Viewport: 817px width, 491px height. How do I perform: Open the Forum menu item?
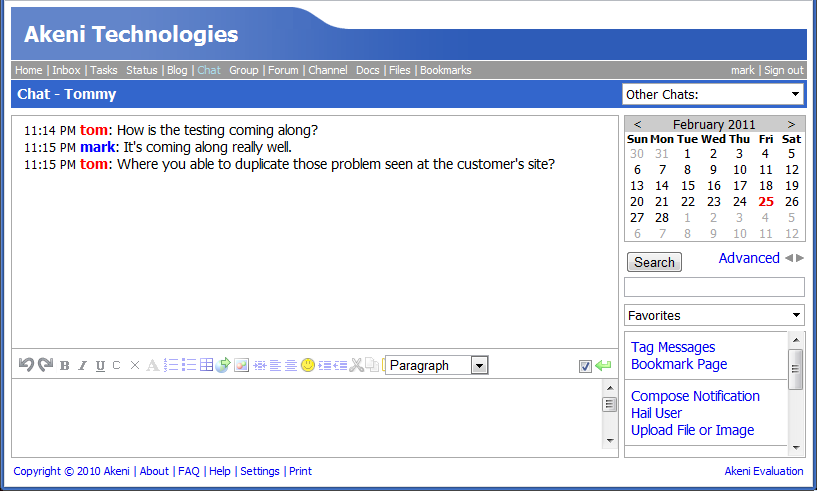tap(283, 70)
